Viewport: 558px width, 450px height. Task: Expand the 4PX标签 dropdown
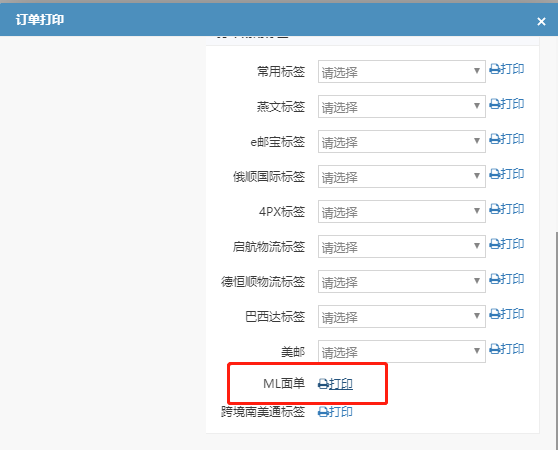click(x=402, y=212)
